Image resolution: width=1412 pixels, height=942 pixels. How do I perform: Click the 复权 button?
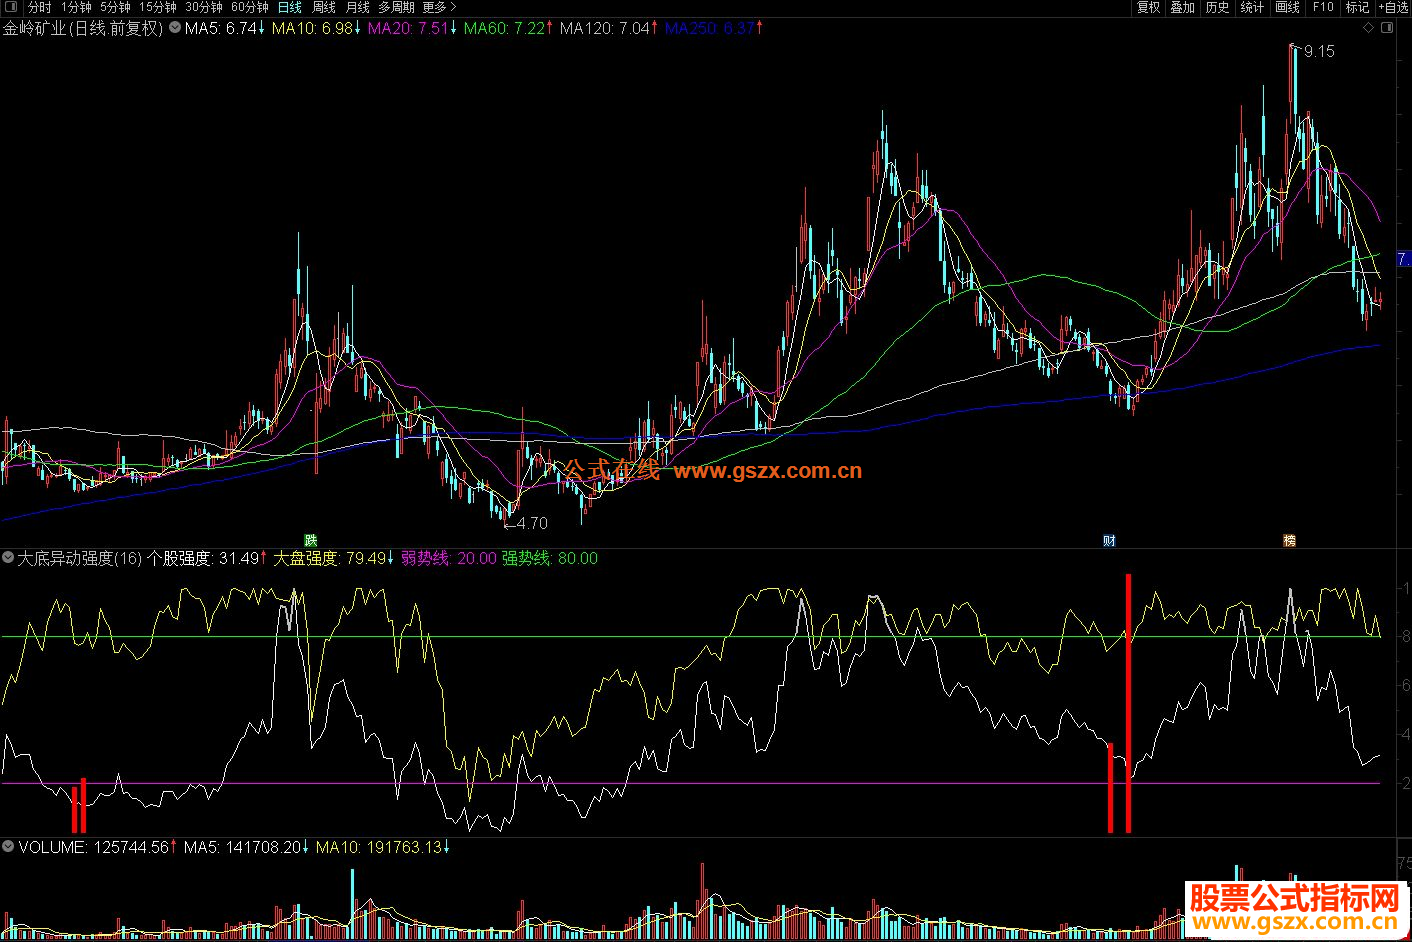click(1149, 7)
